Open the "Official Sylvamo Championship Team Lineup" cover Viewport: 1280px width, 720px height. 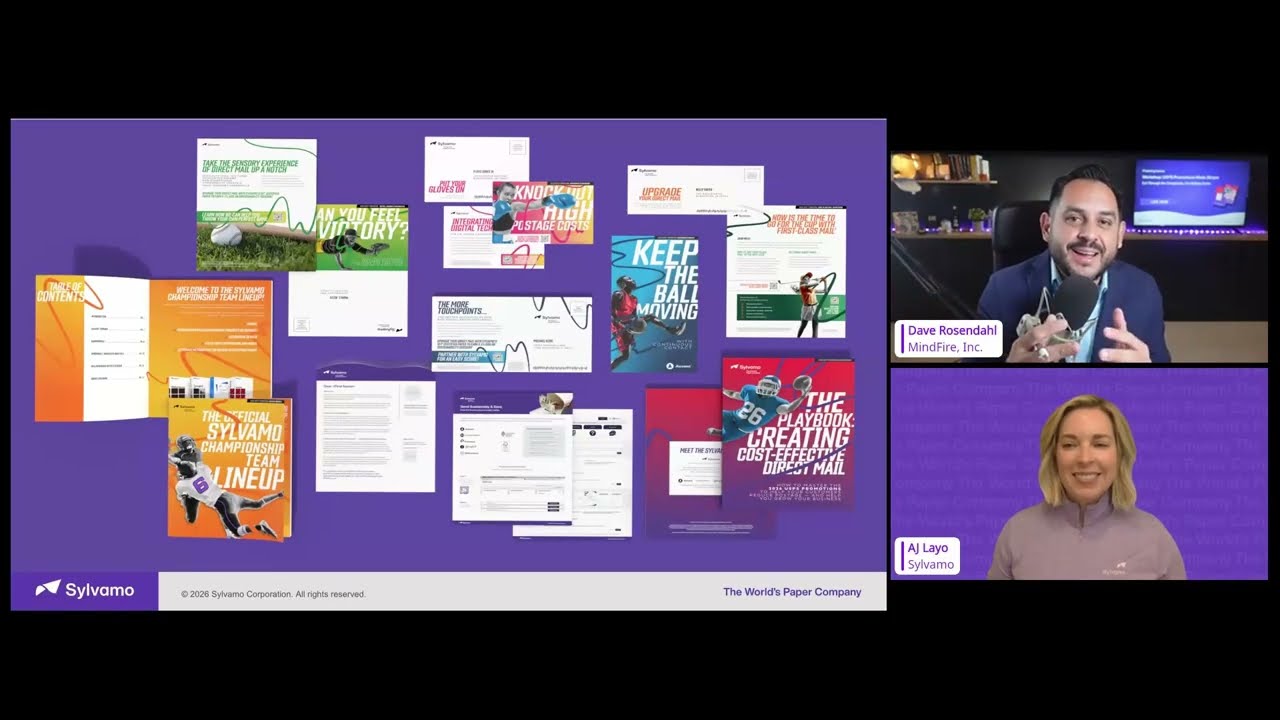click(x=229, y=468)
